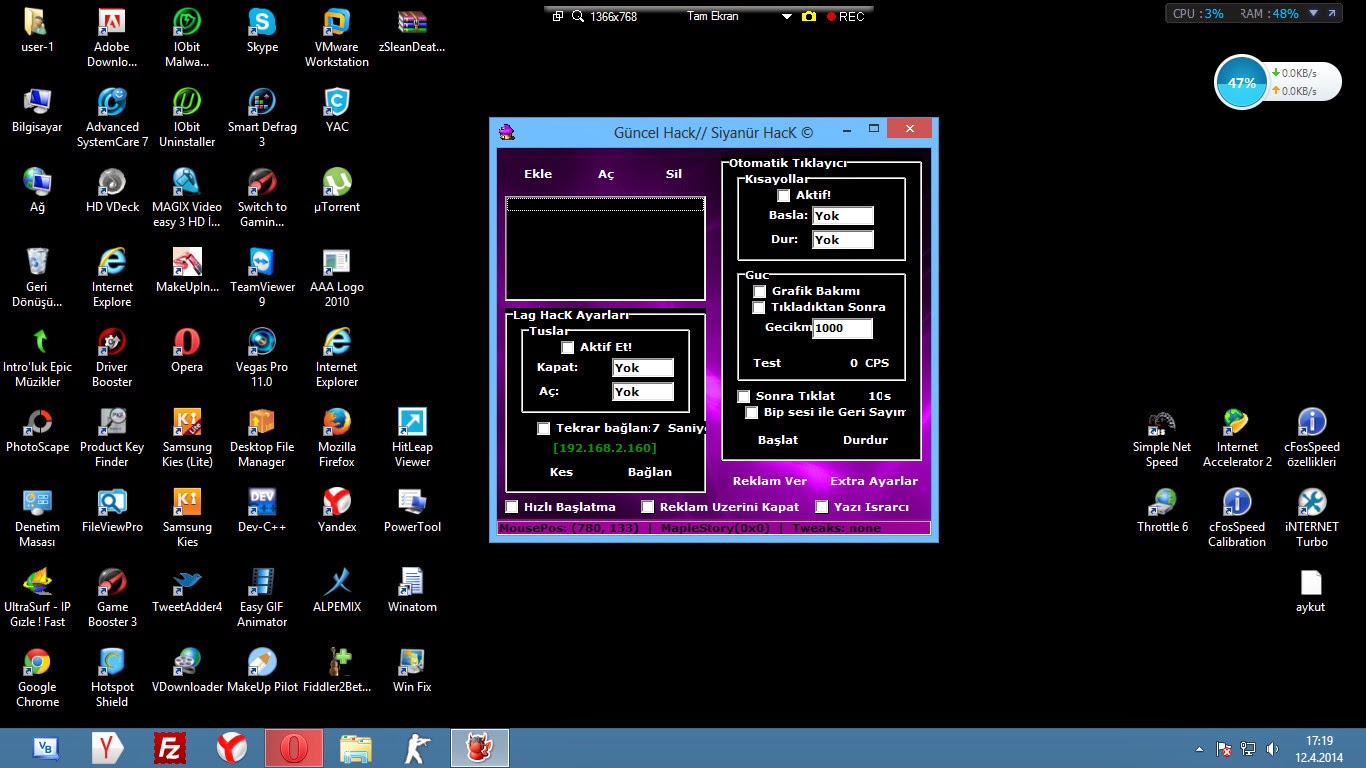The height and width of the screenshot is (768, 1366).
Task: Enable the Aktif Et! checkbox under Tuslar
Action: (x=568, y=348)
